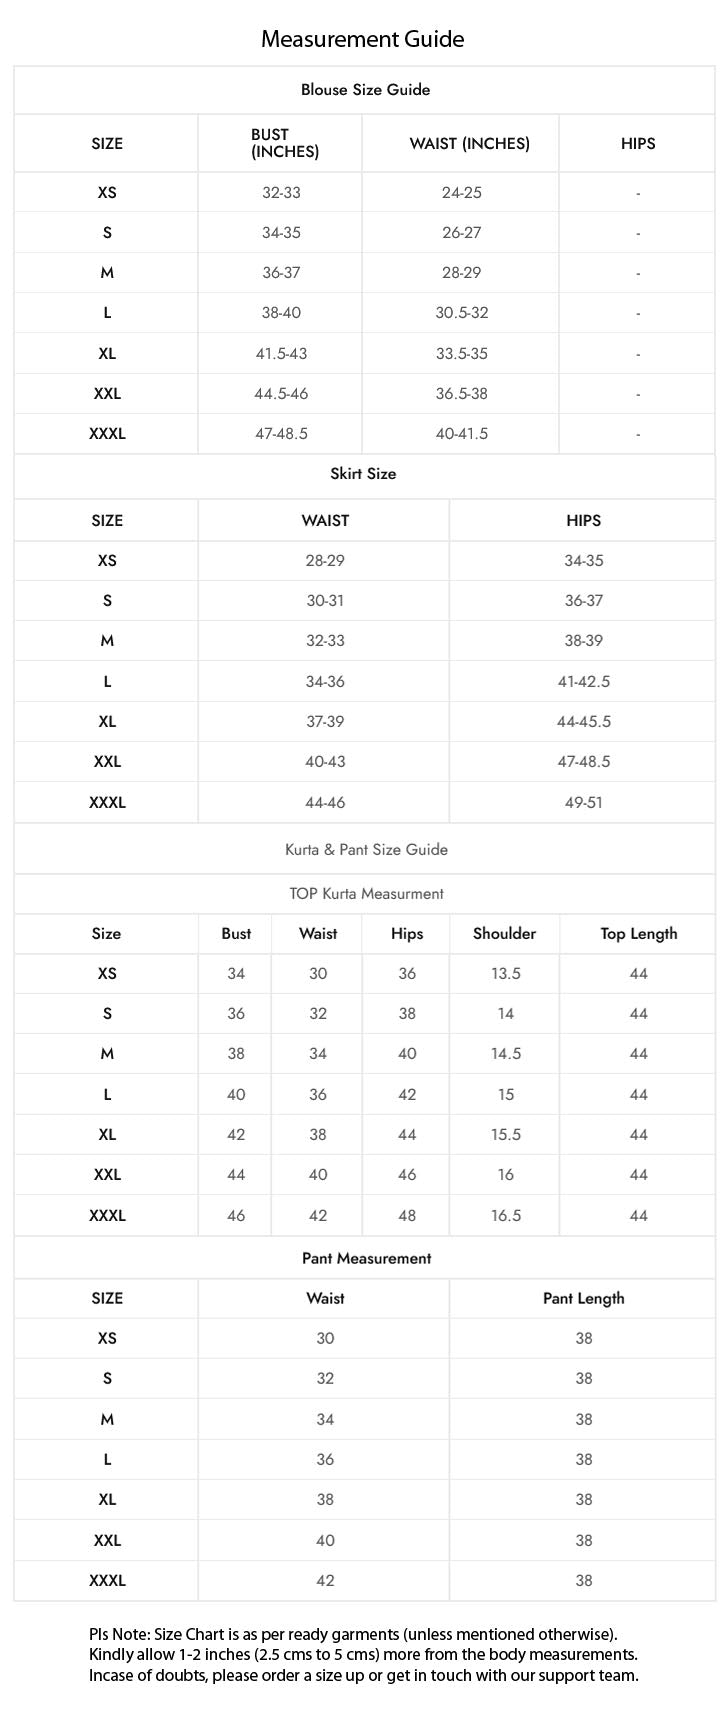Click the 40-41.5 blouse waist cell
Screen dimensions: 728x1715
pos(461,434)
